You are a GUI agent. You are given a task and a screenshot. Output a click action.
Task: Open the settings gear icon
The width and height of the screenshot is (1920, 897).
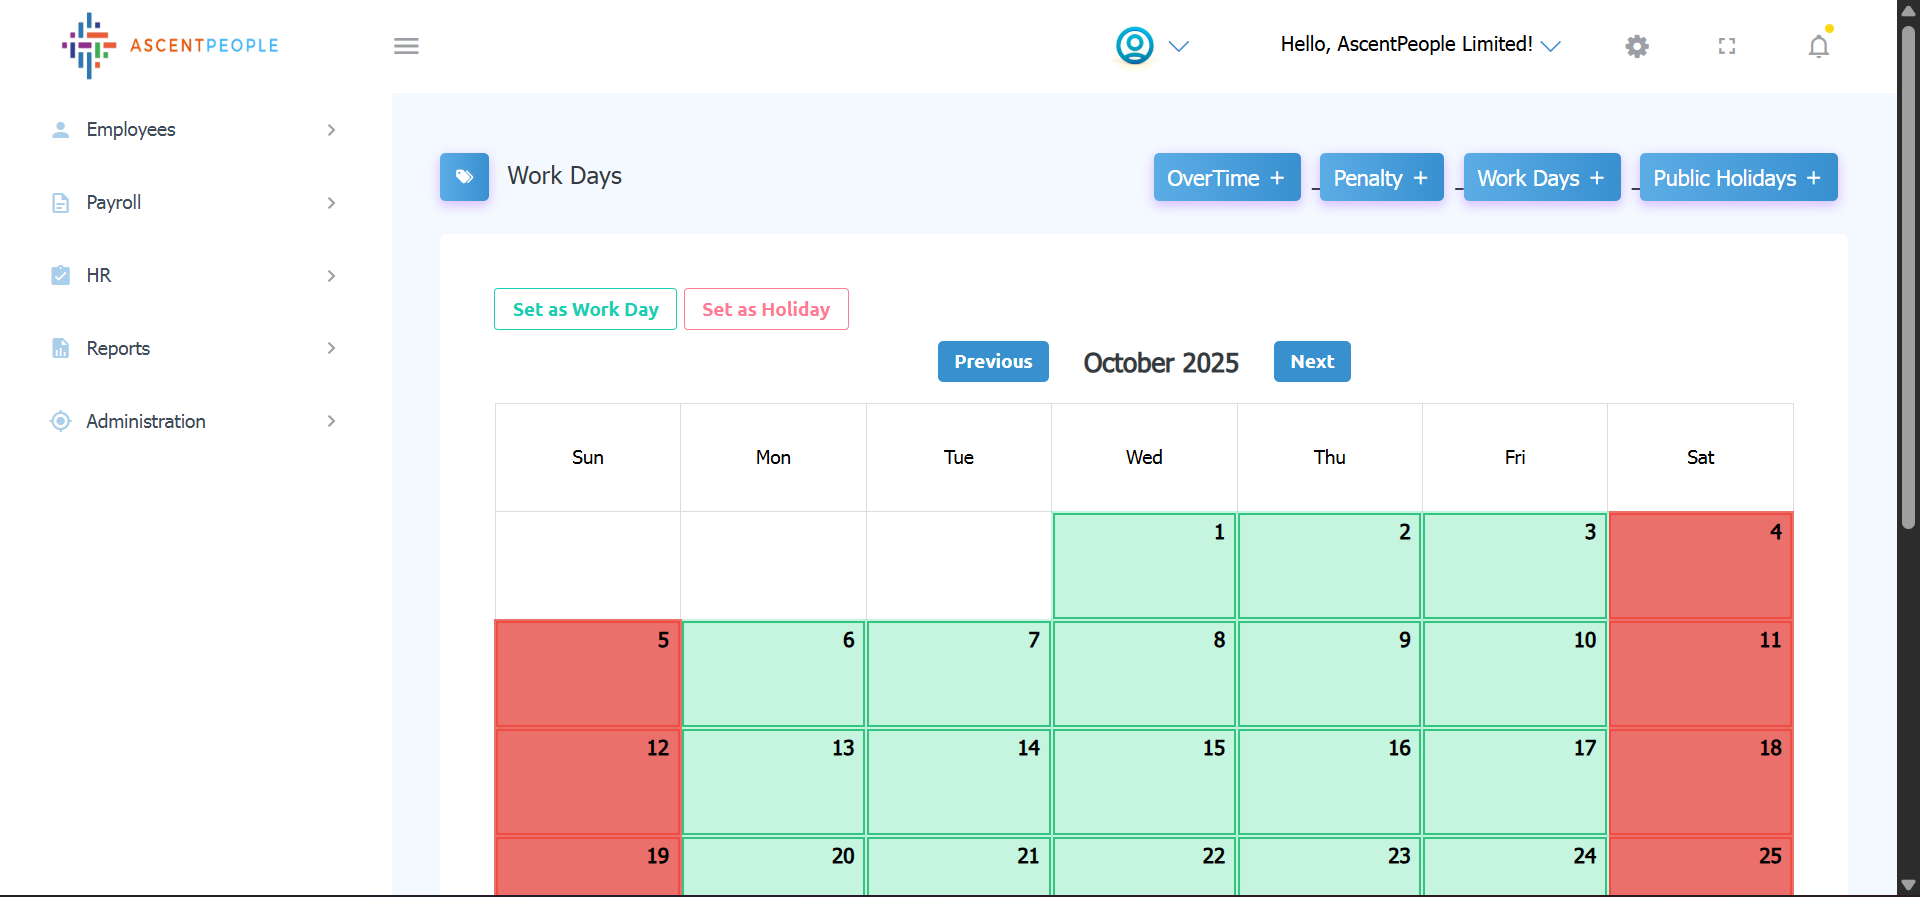pos(1636,46)
